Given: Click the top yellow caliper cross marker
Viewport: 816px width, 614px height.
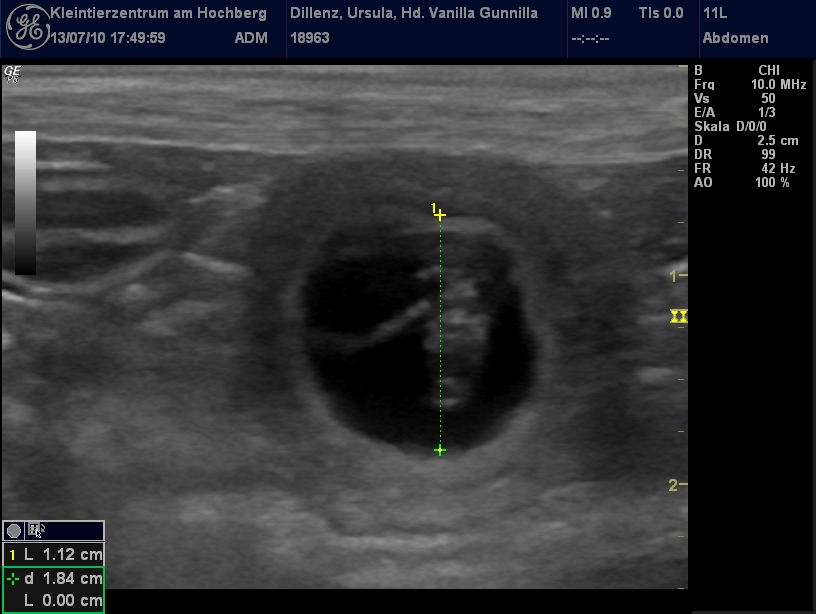Looking at the screenshot, I should (440, 215).
